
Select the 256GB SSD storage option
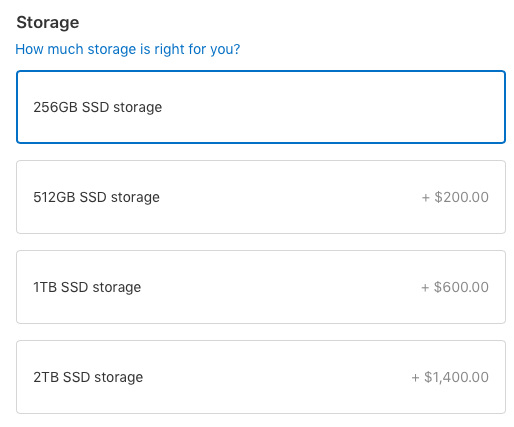click(261, 107)
